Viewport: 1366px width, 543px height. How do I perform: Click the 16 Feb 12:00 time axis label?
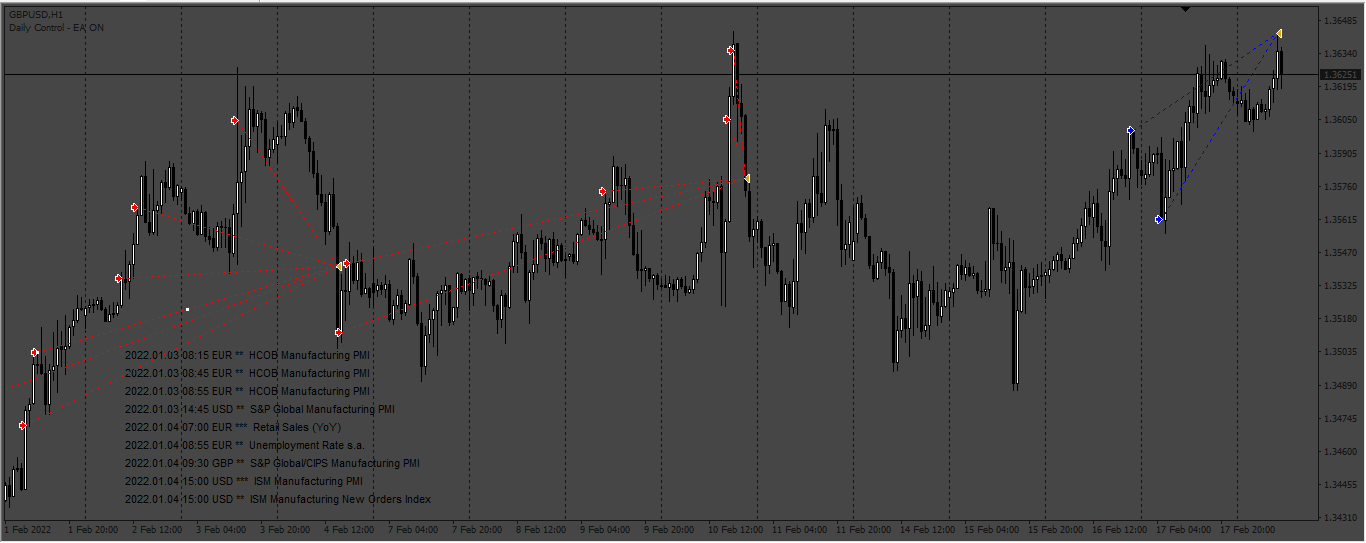pos(1120,529)
